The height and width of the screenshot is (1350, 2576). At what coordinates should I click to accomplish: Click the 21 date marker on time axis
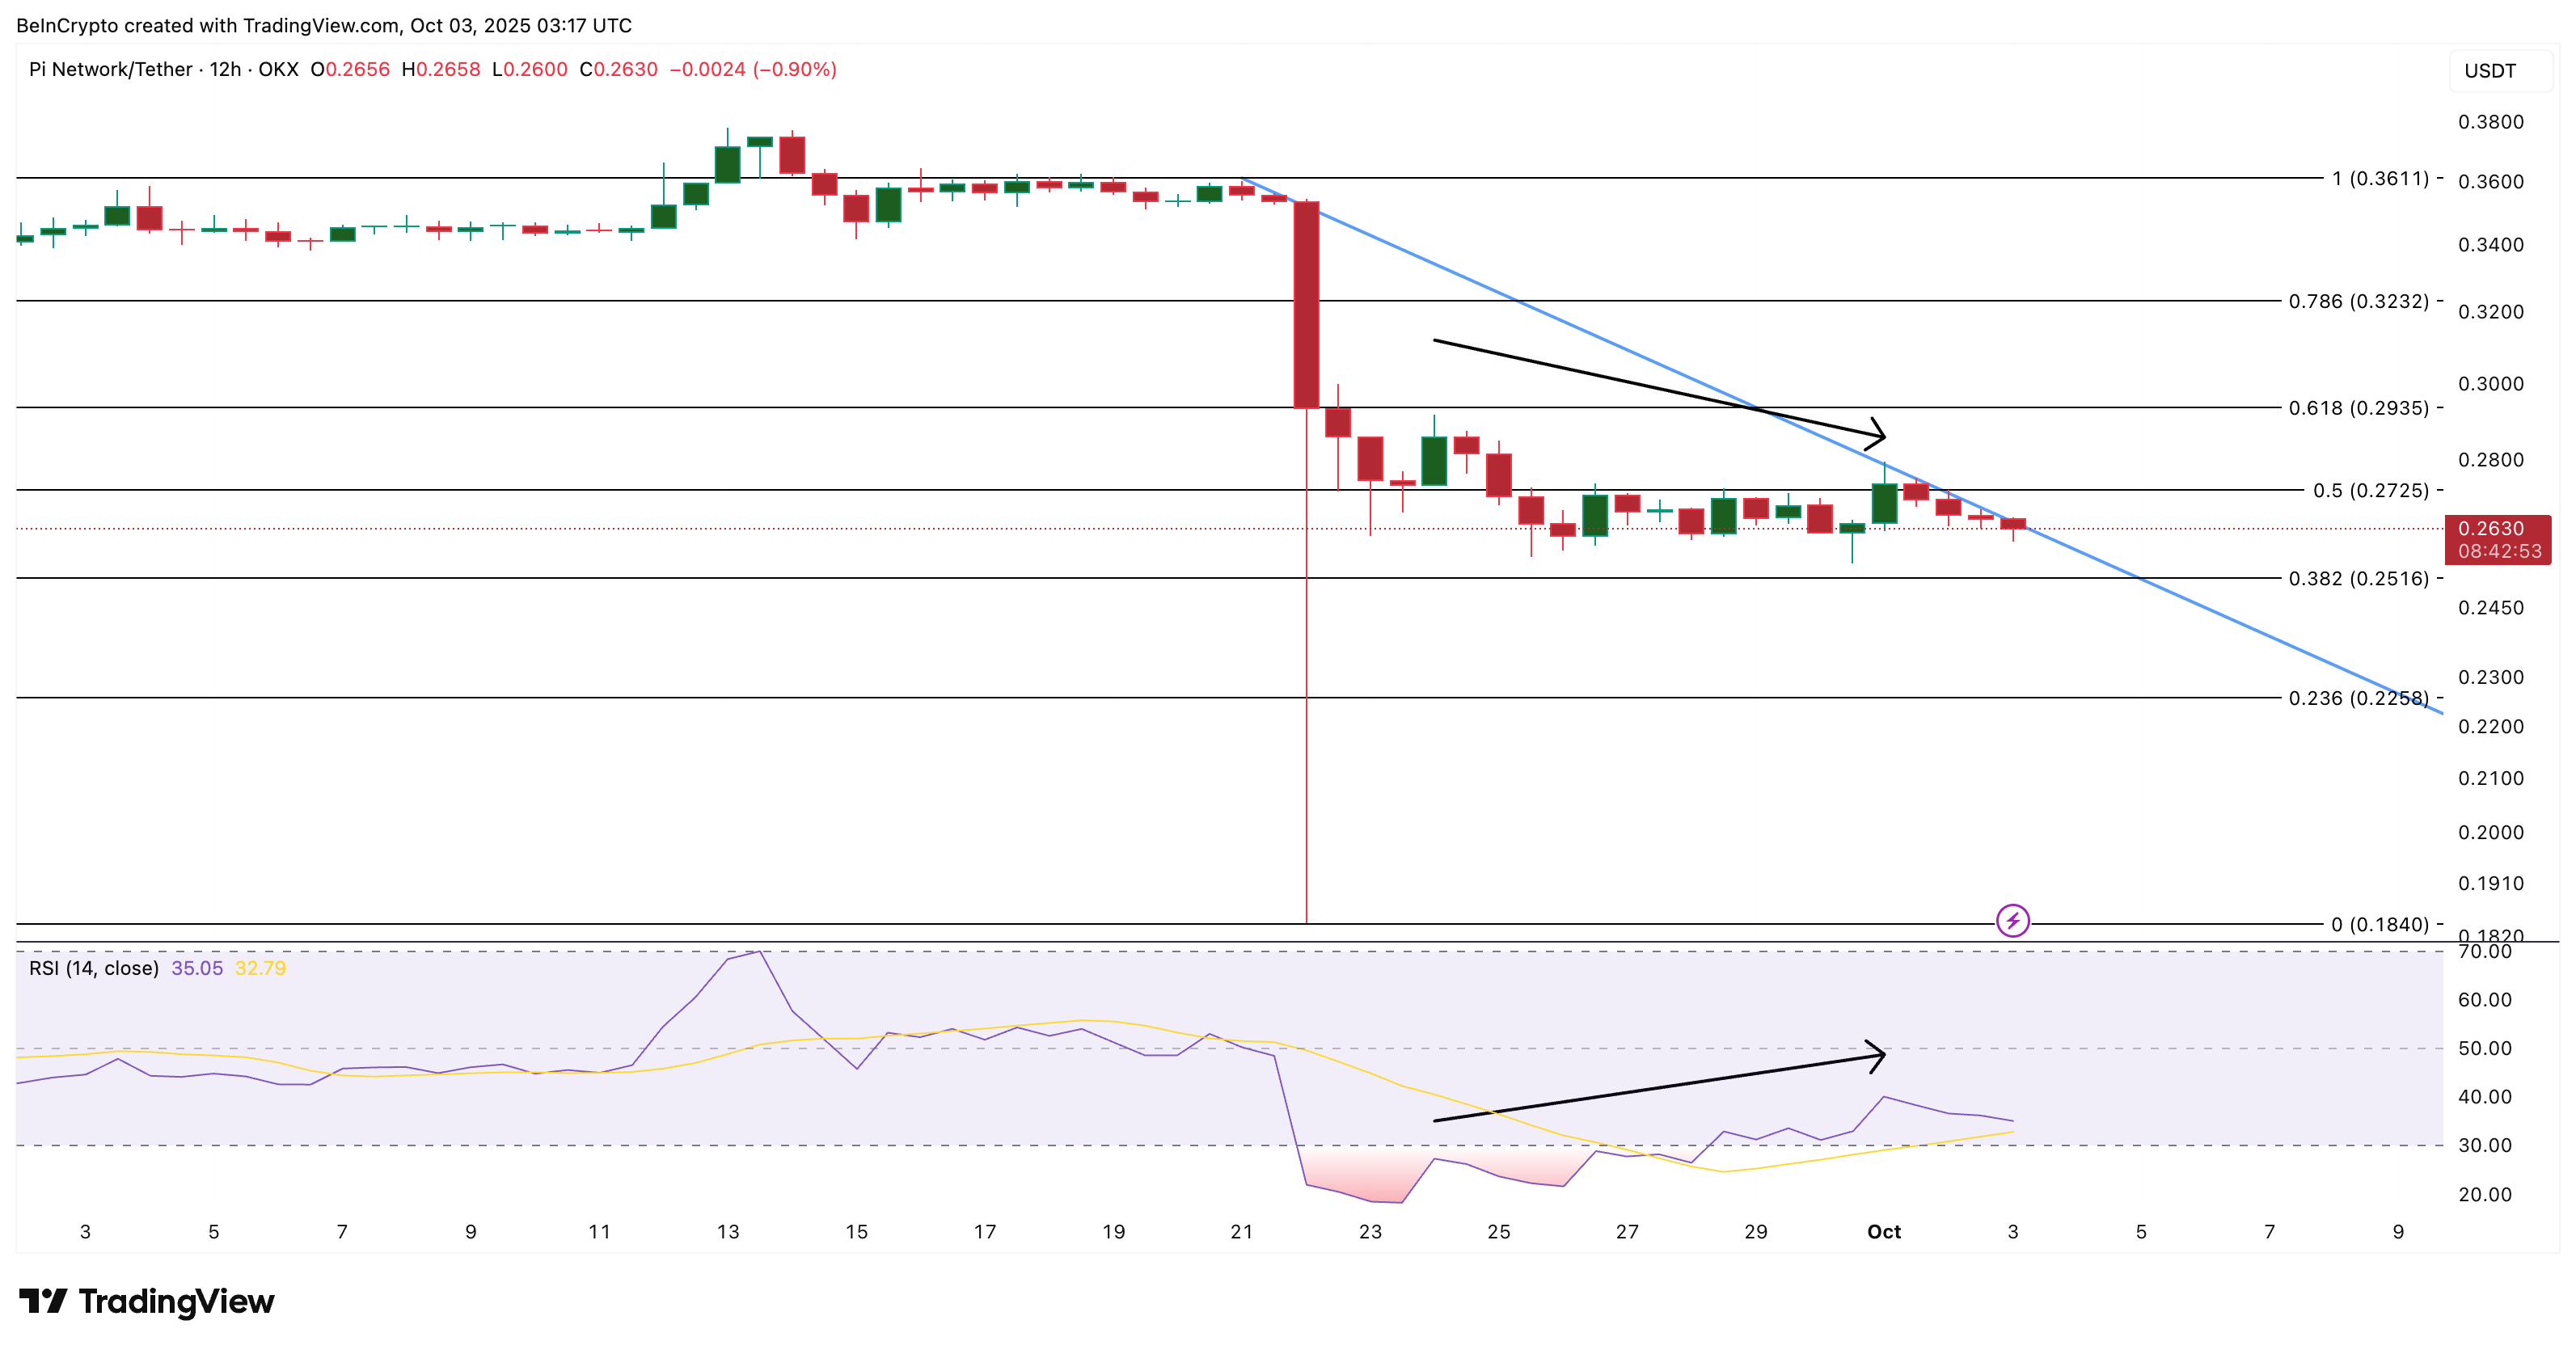1241,1232
